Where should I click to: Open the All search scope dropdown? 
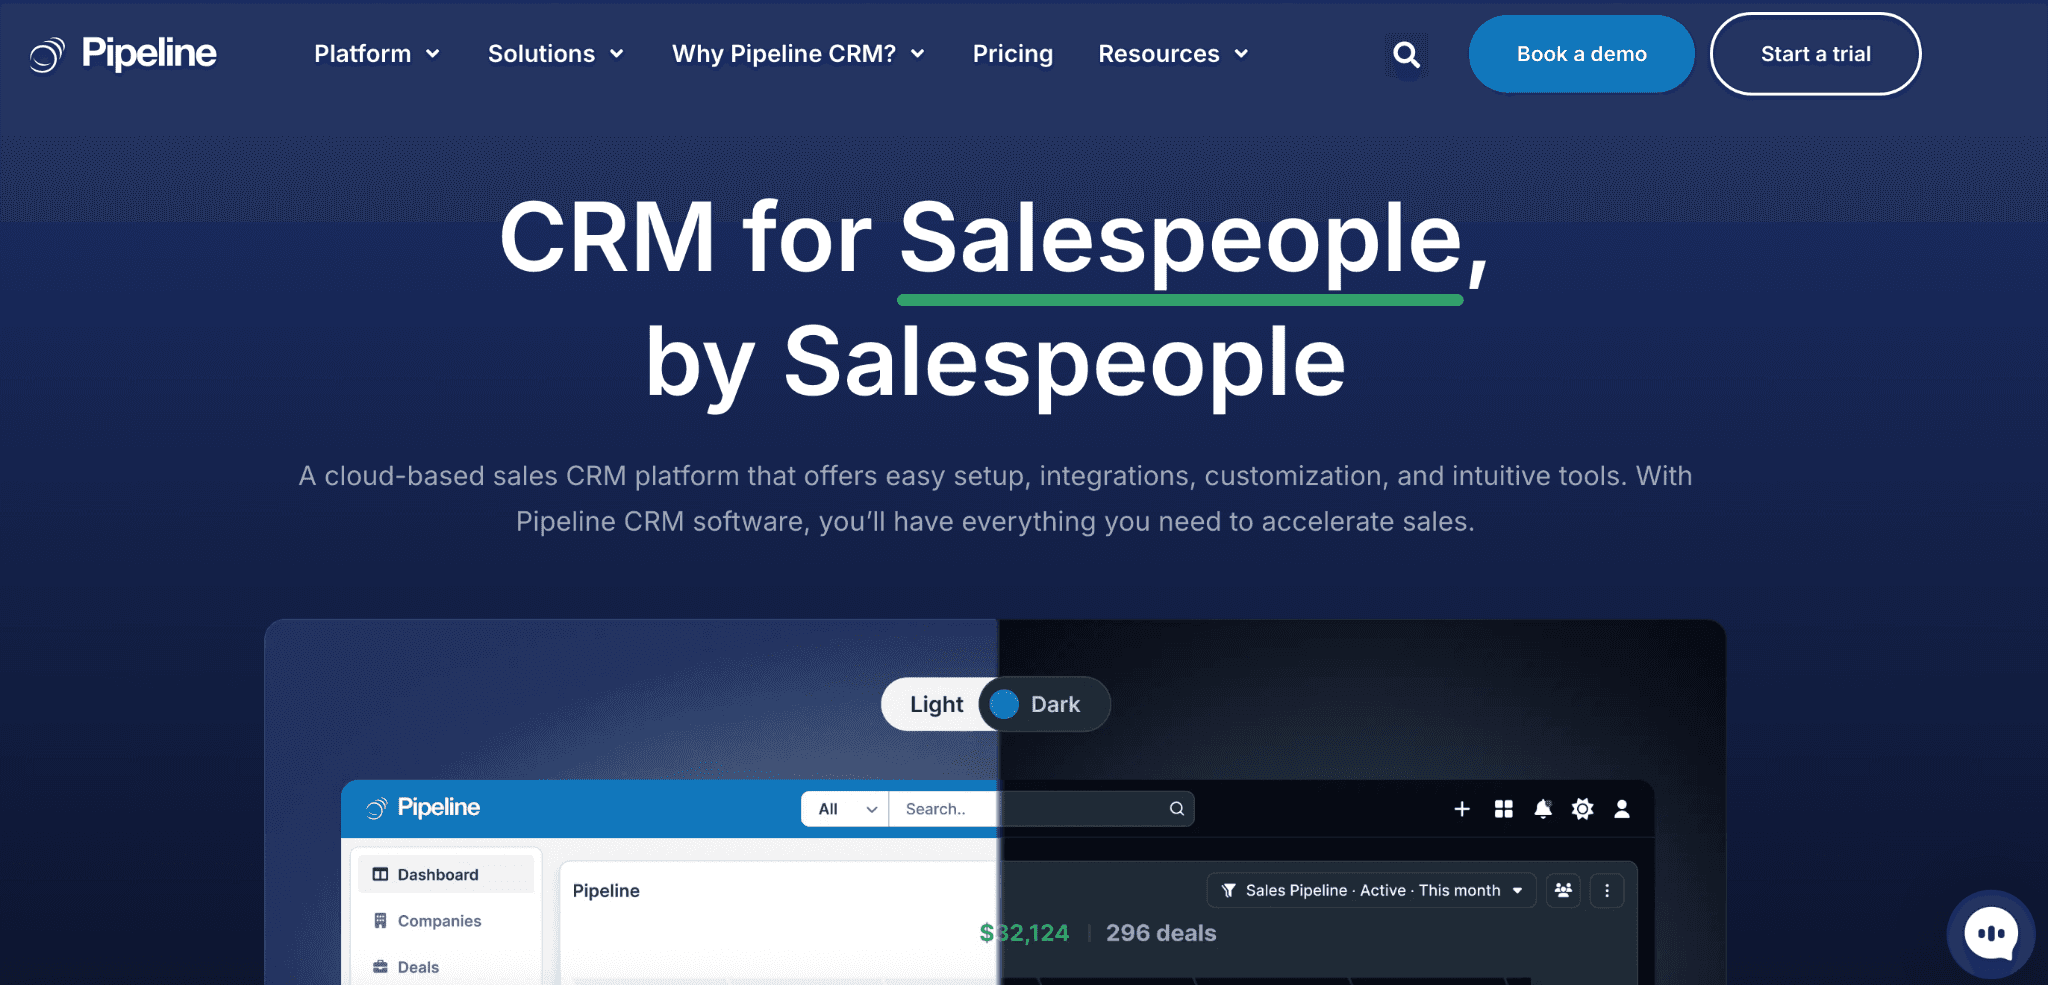(845, 809)
